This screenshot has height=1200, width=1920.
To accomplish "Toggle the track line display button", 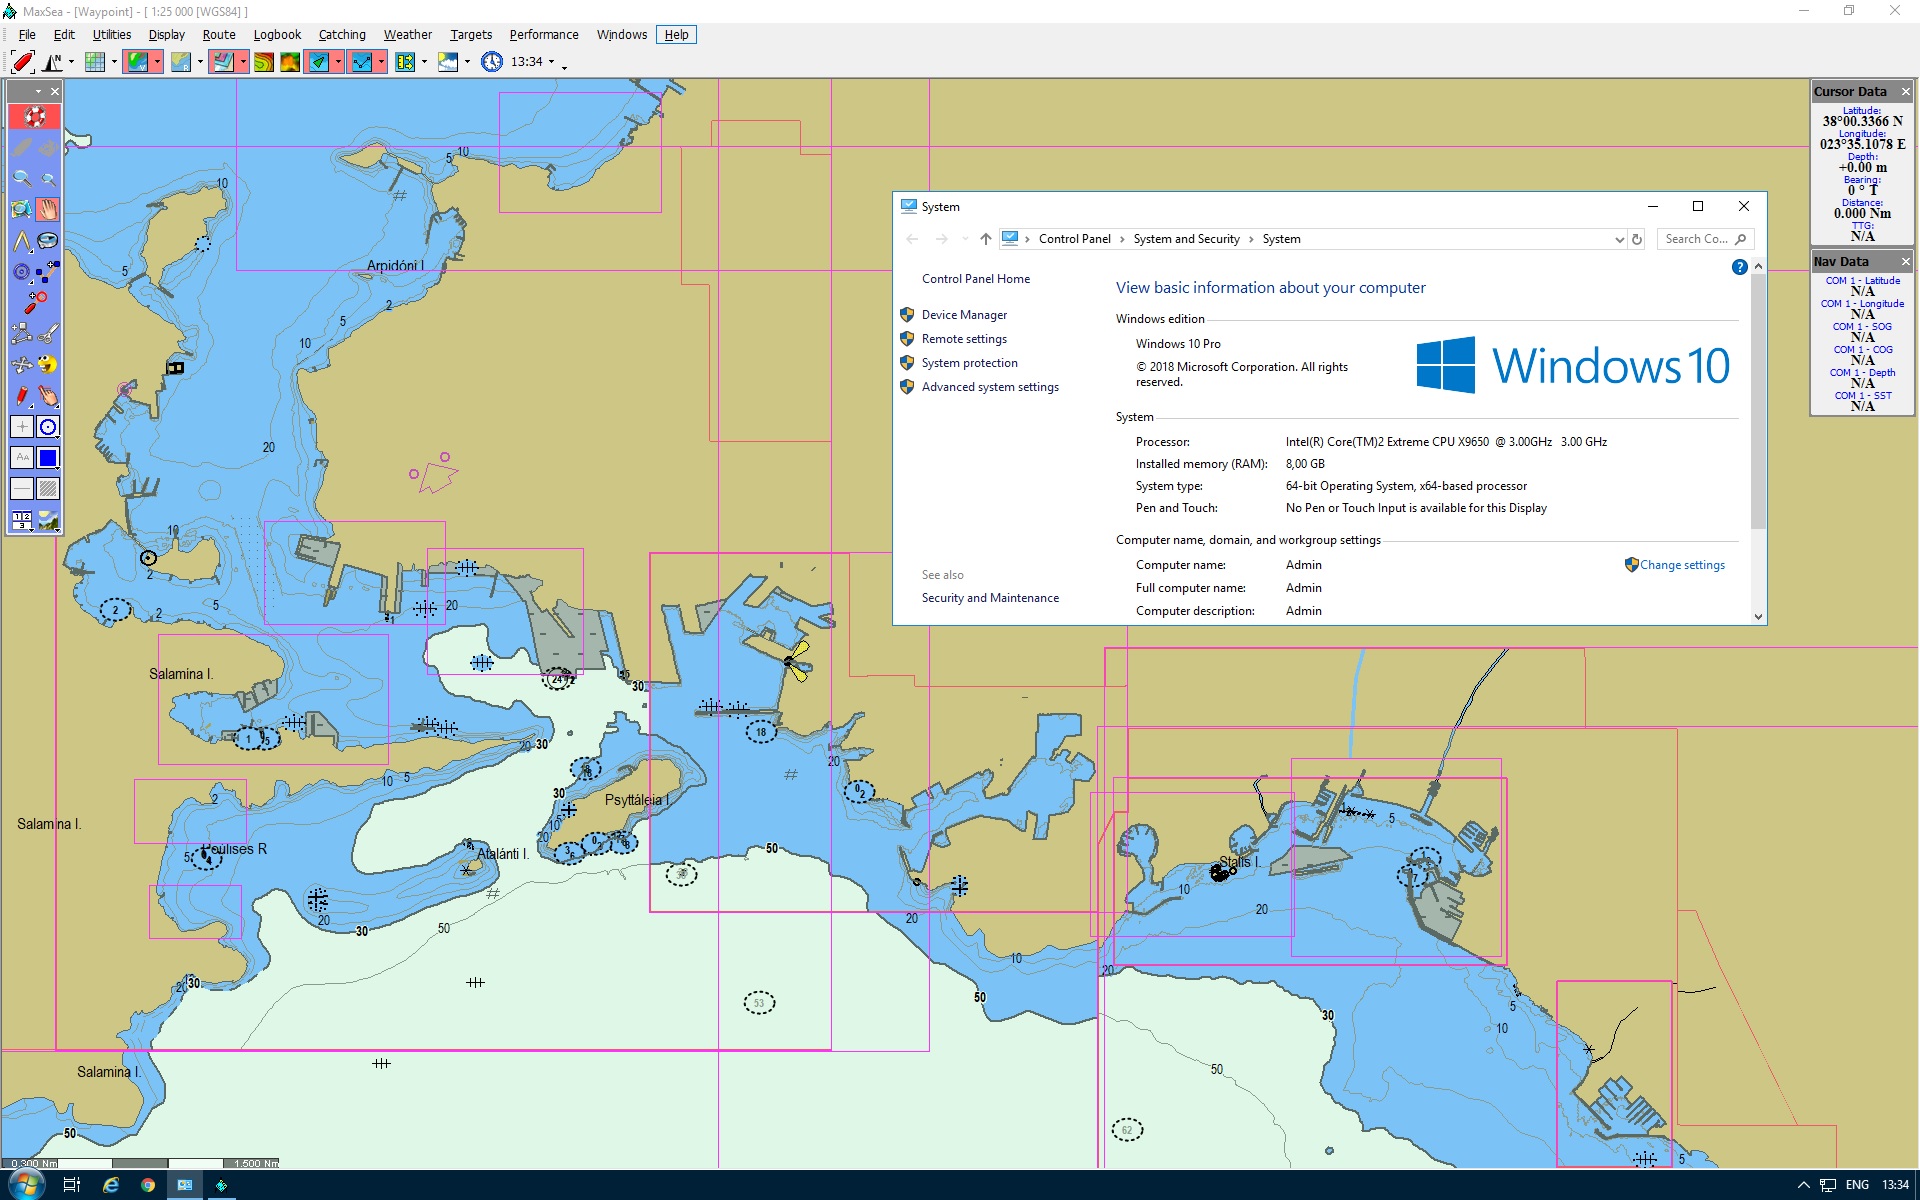I will (x=361, y=62).
